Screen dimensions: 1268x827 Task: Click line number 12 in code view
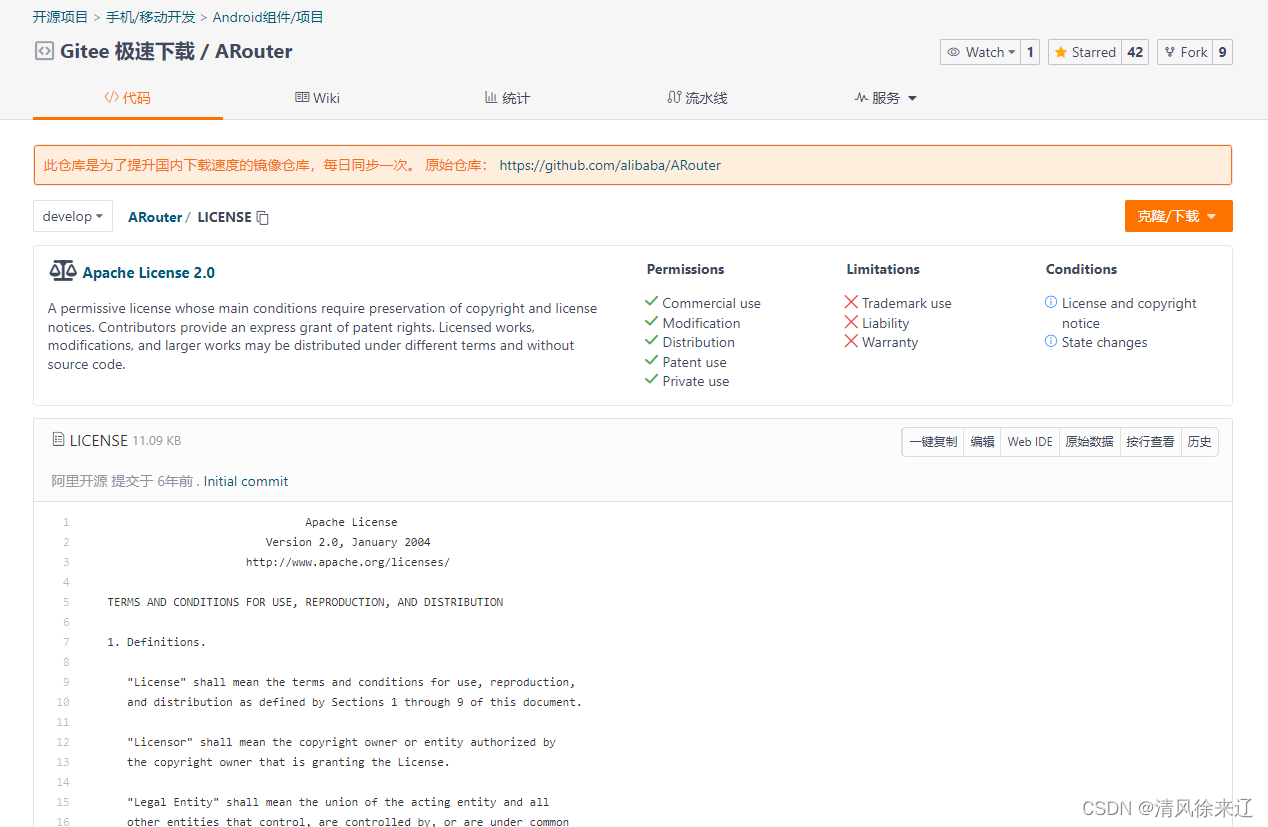(64, 742)
